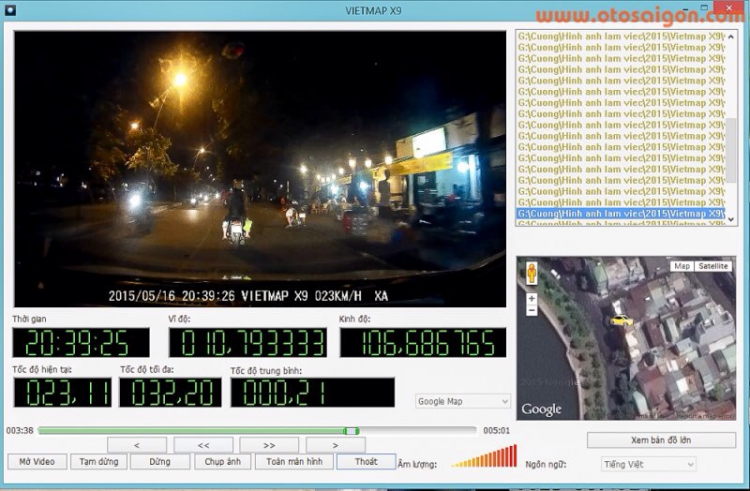The image size is (750, 491).
Task: Adjust the Âm lượng volume bars
Action: tap(485, 457)
